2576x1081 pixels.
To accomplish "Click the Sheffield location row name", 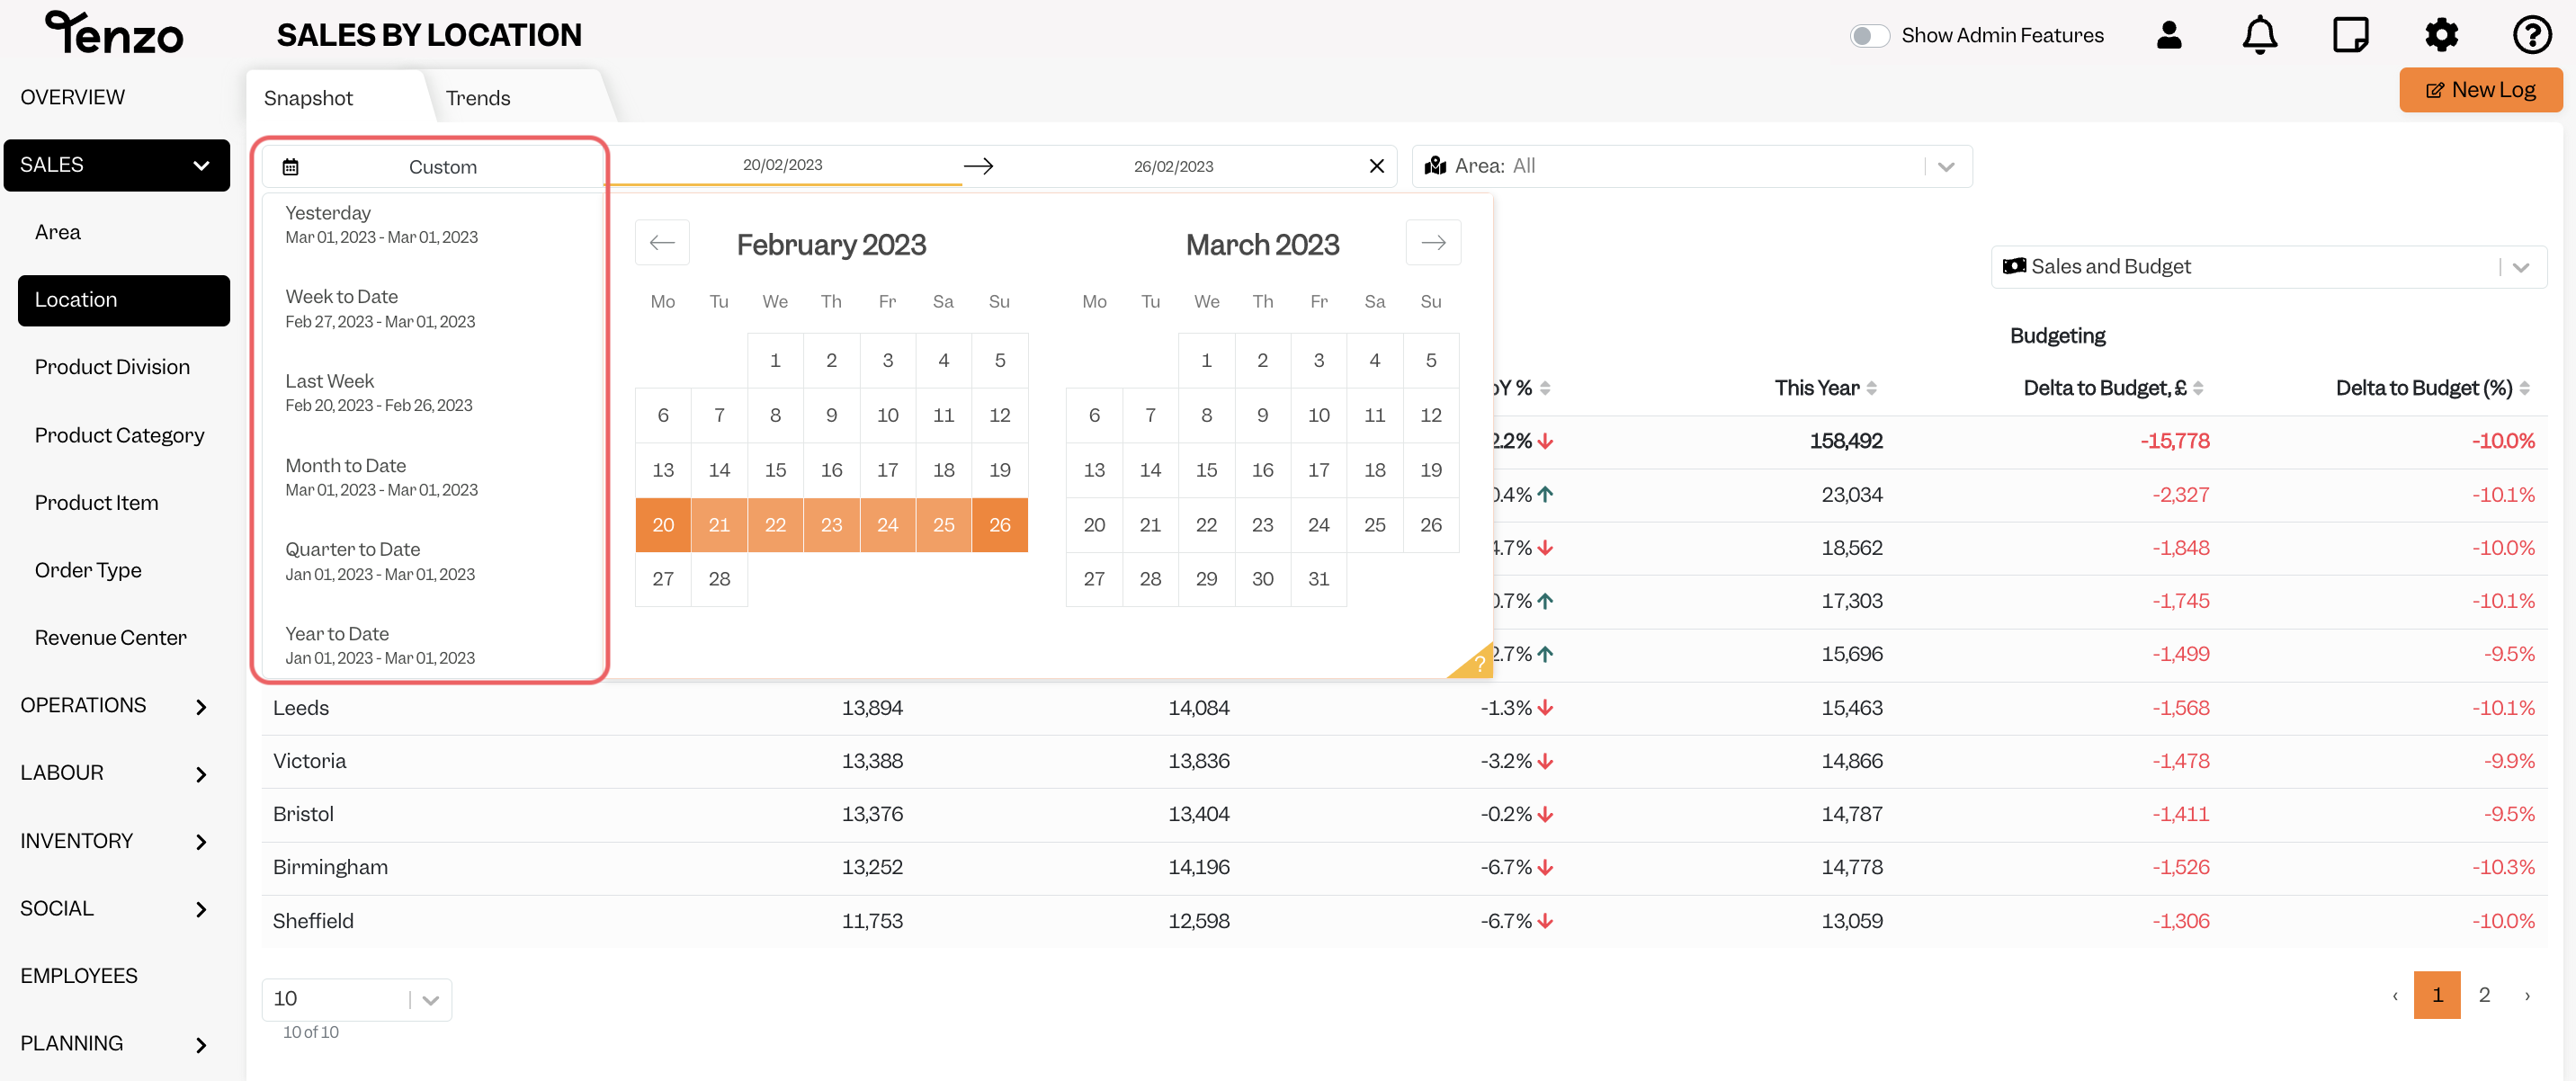I will pyautogui.click(x=313, y=921).
